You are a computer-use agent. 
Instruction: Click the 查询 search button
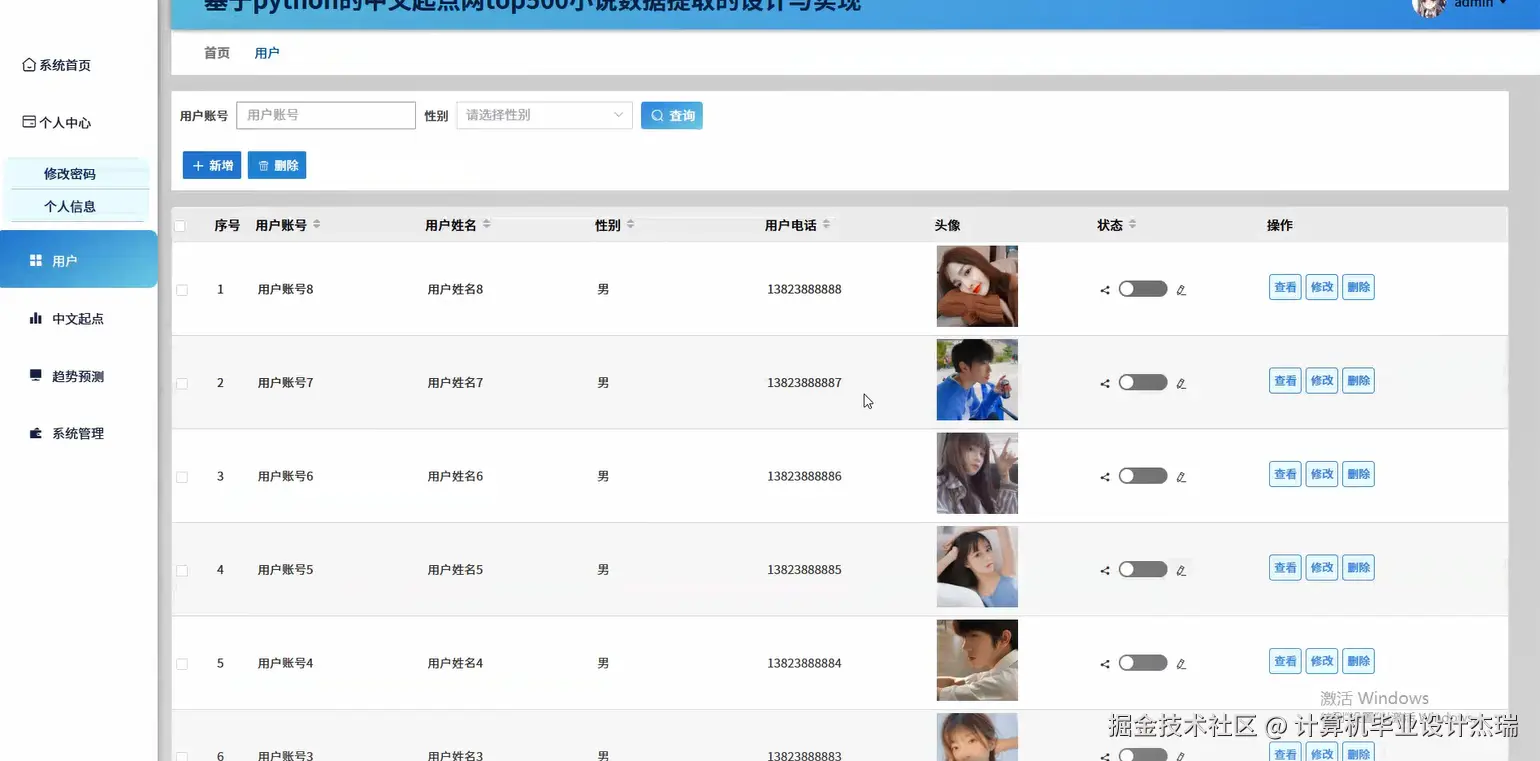coord(672,116)
